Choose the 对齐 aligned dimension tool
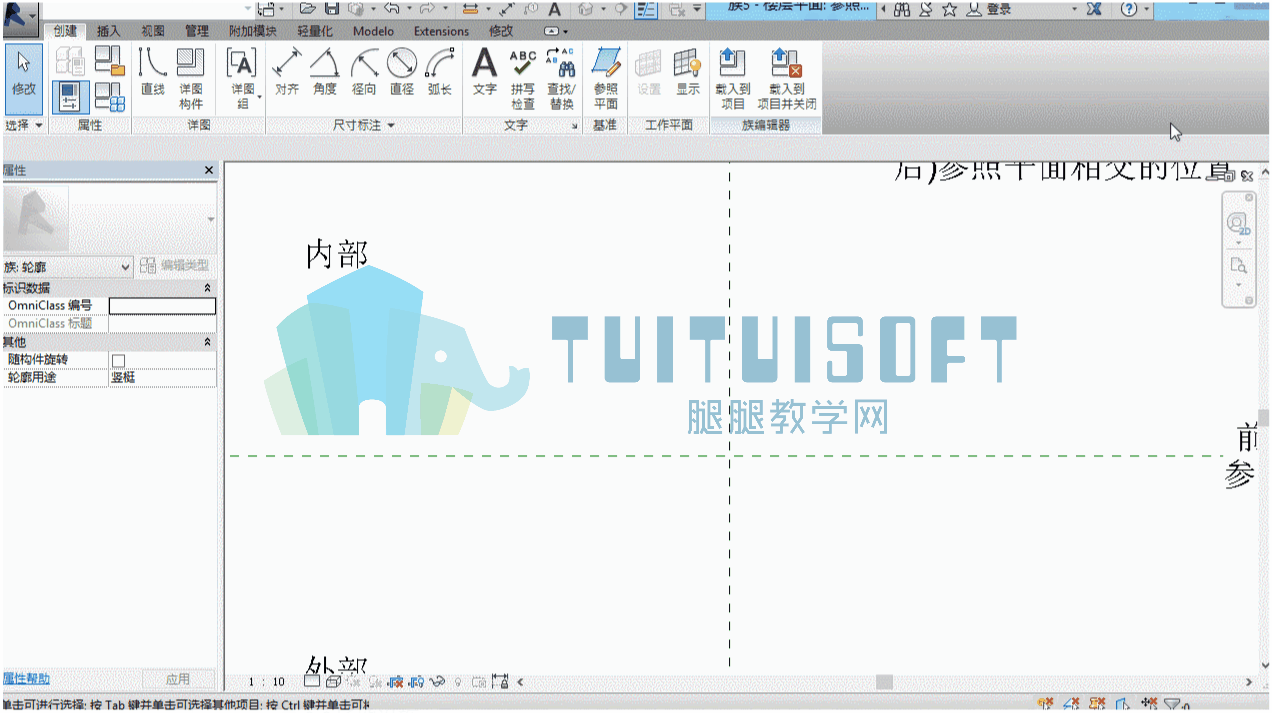This screenshot has width=1272, height=713. pyautogui.click(x=287, y=72)
